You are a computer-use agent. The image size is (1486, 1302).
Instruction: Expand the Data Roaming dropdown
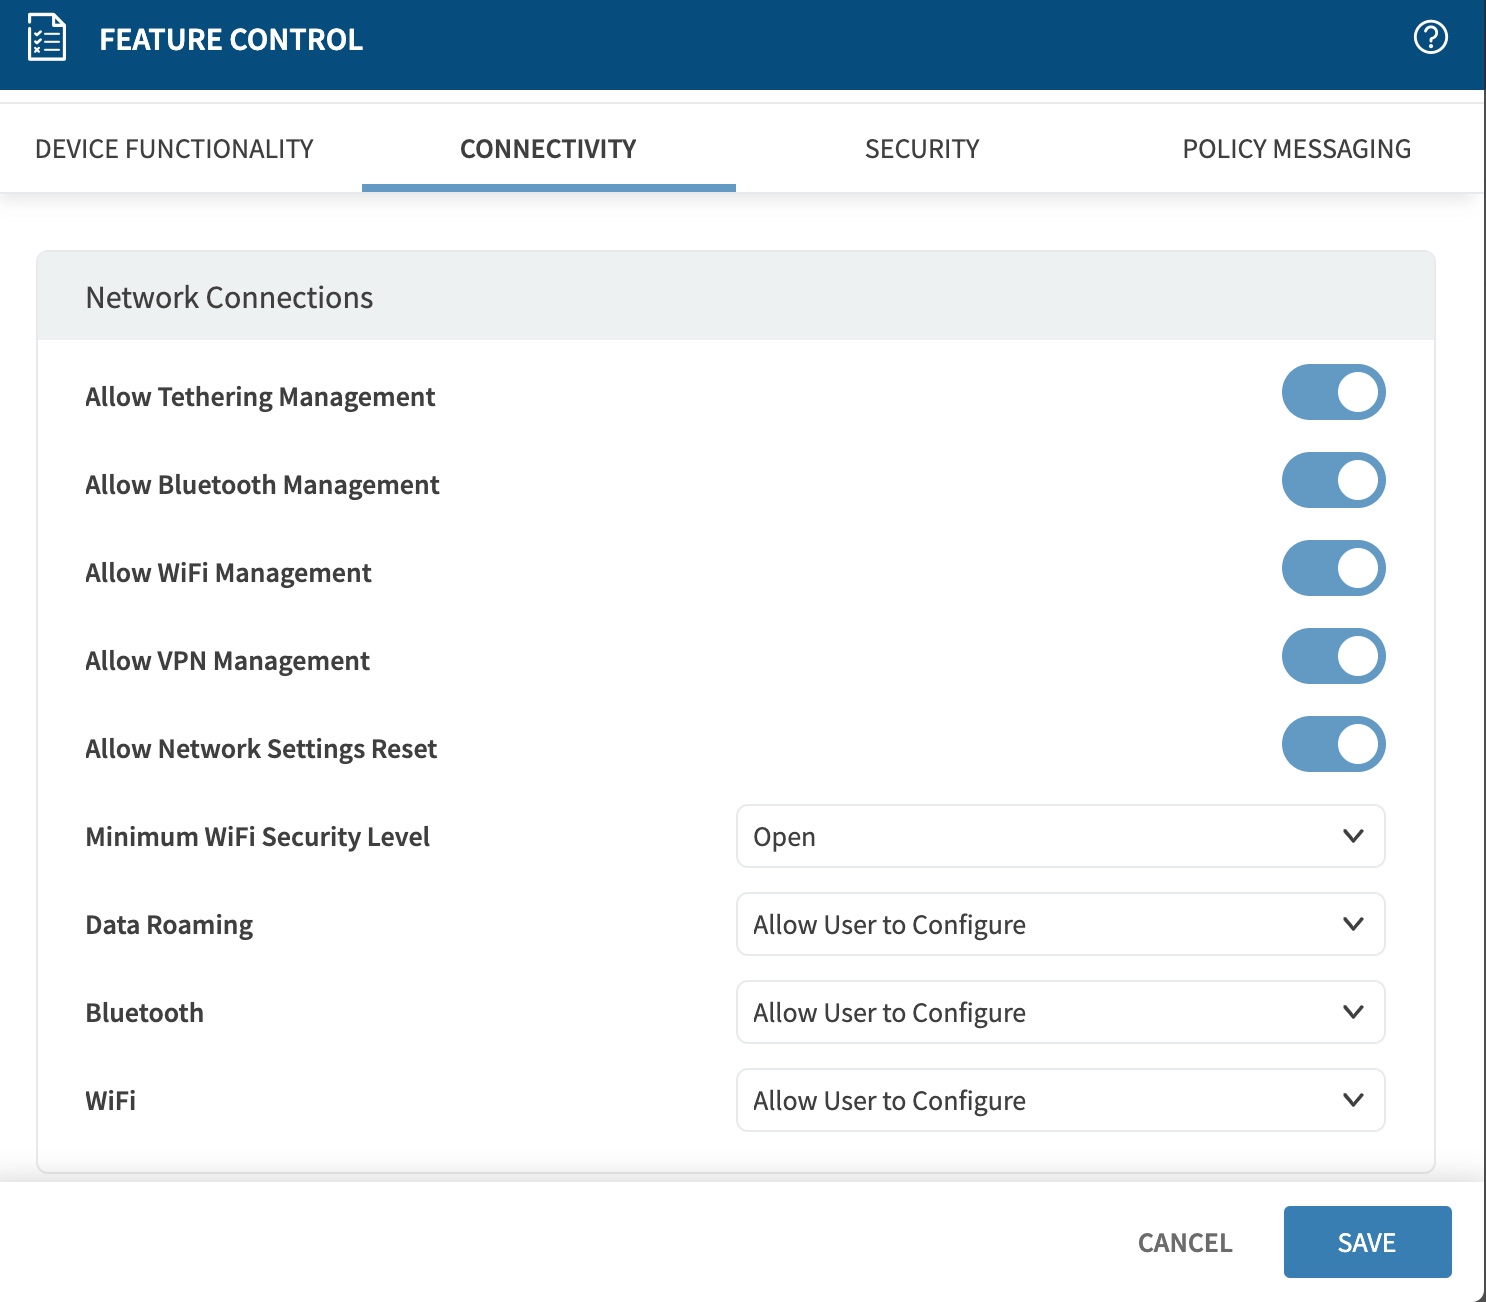point(1060,924)
